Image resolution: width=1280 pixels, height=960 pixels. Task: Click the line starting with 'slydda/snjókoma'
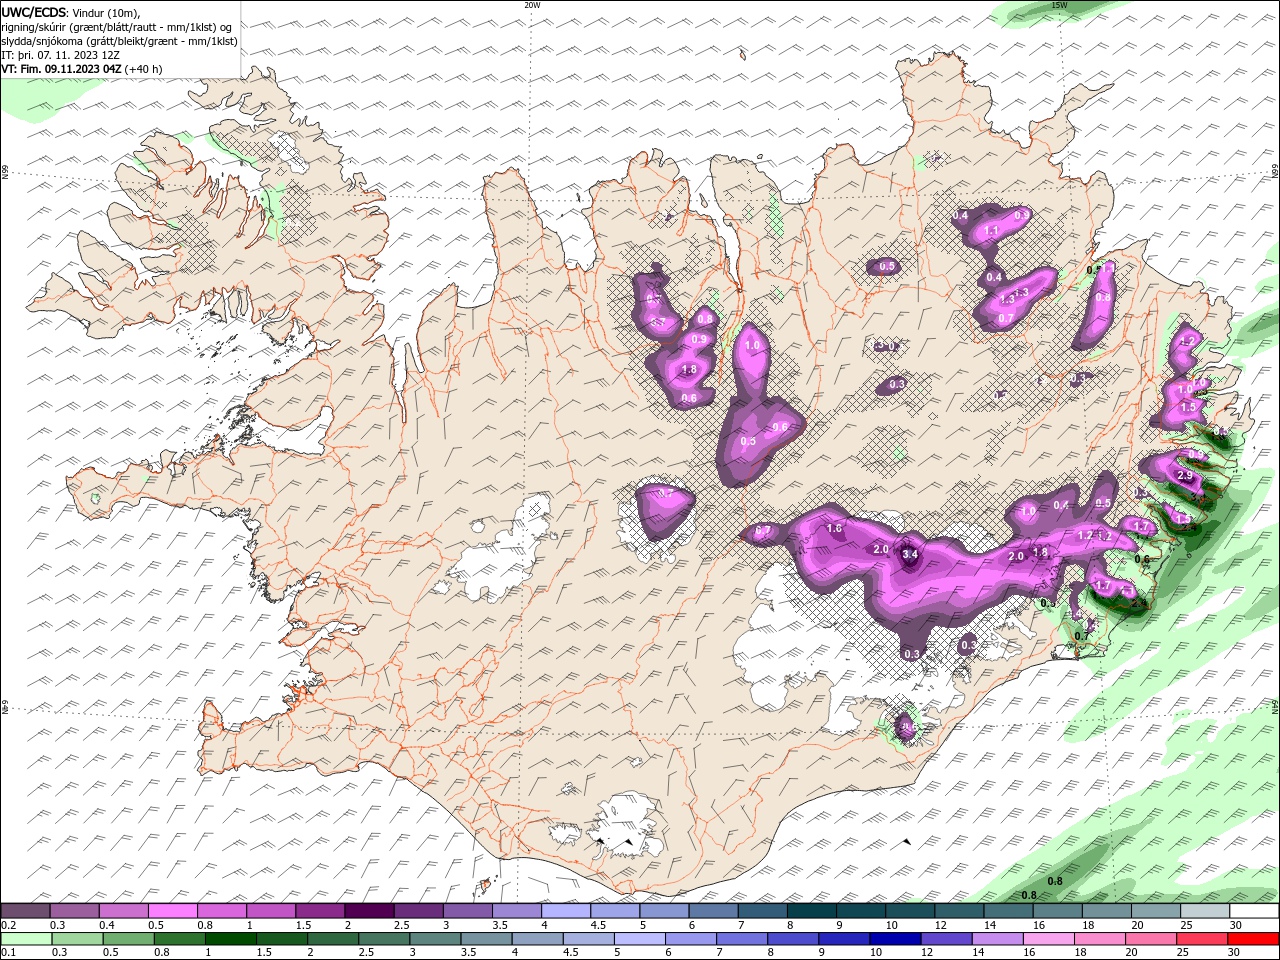coord(120,41)
